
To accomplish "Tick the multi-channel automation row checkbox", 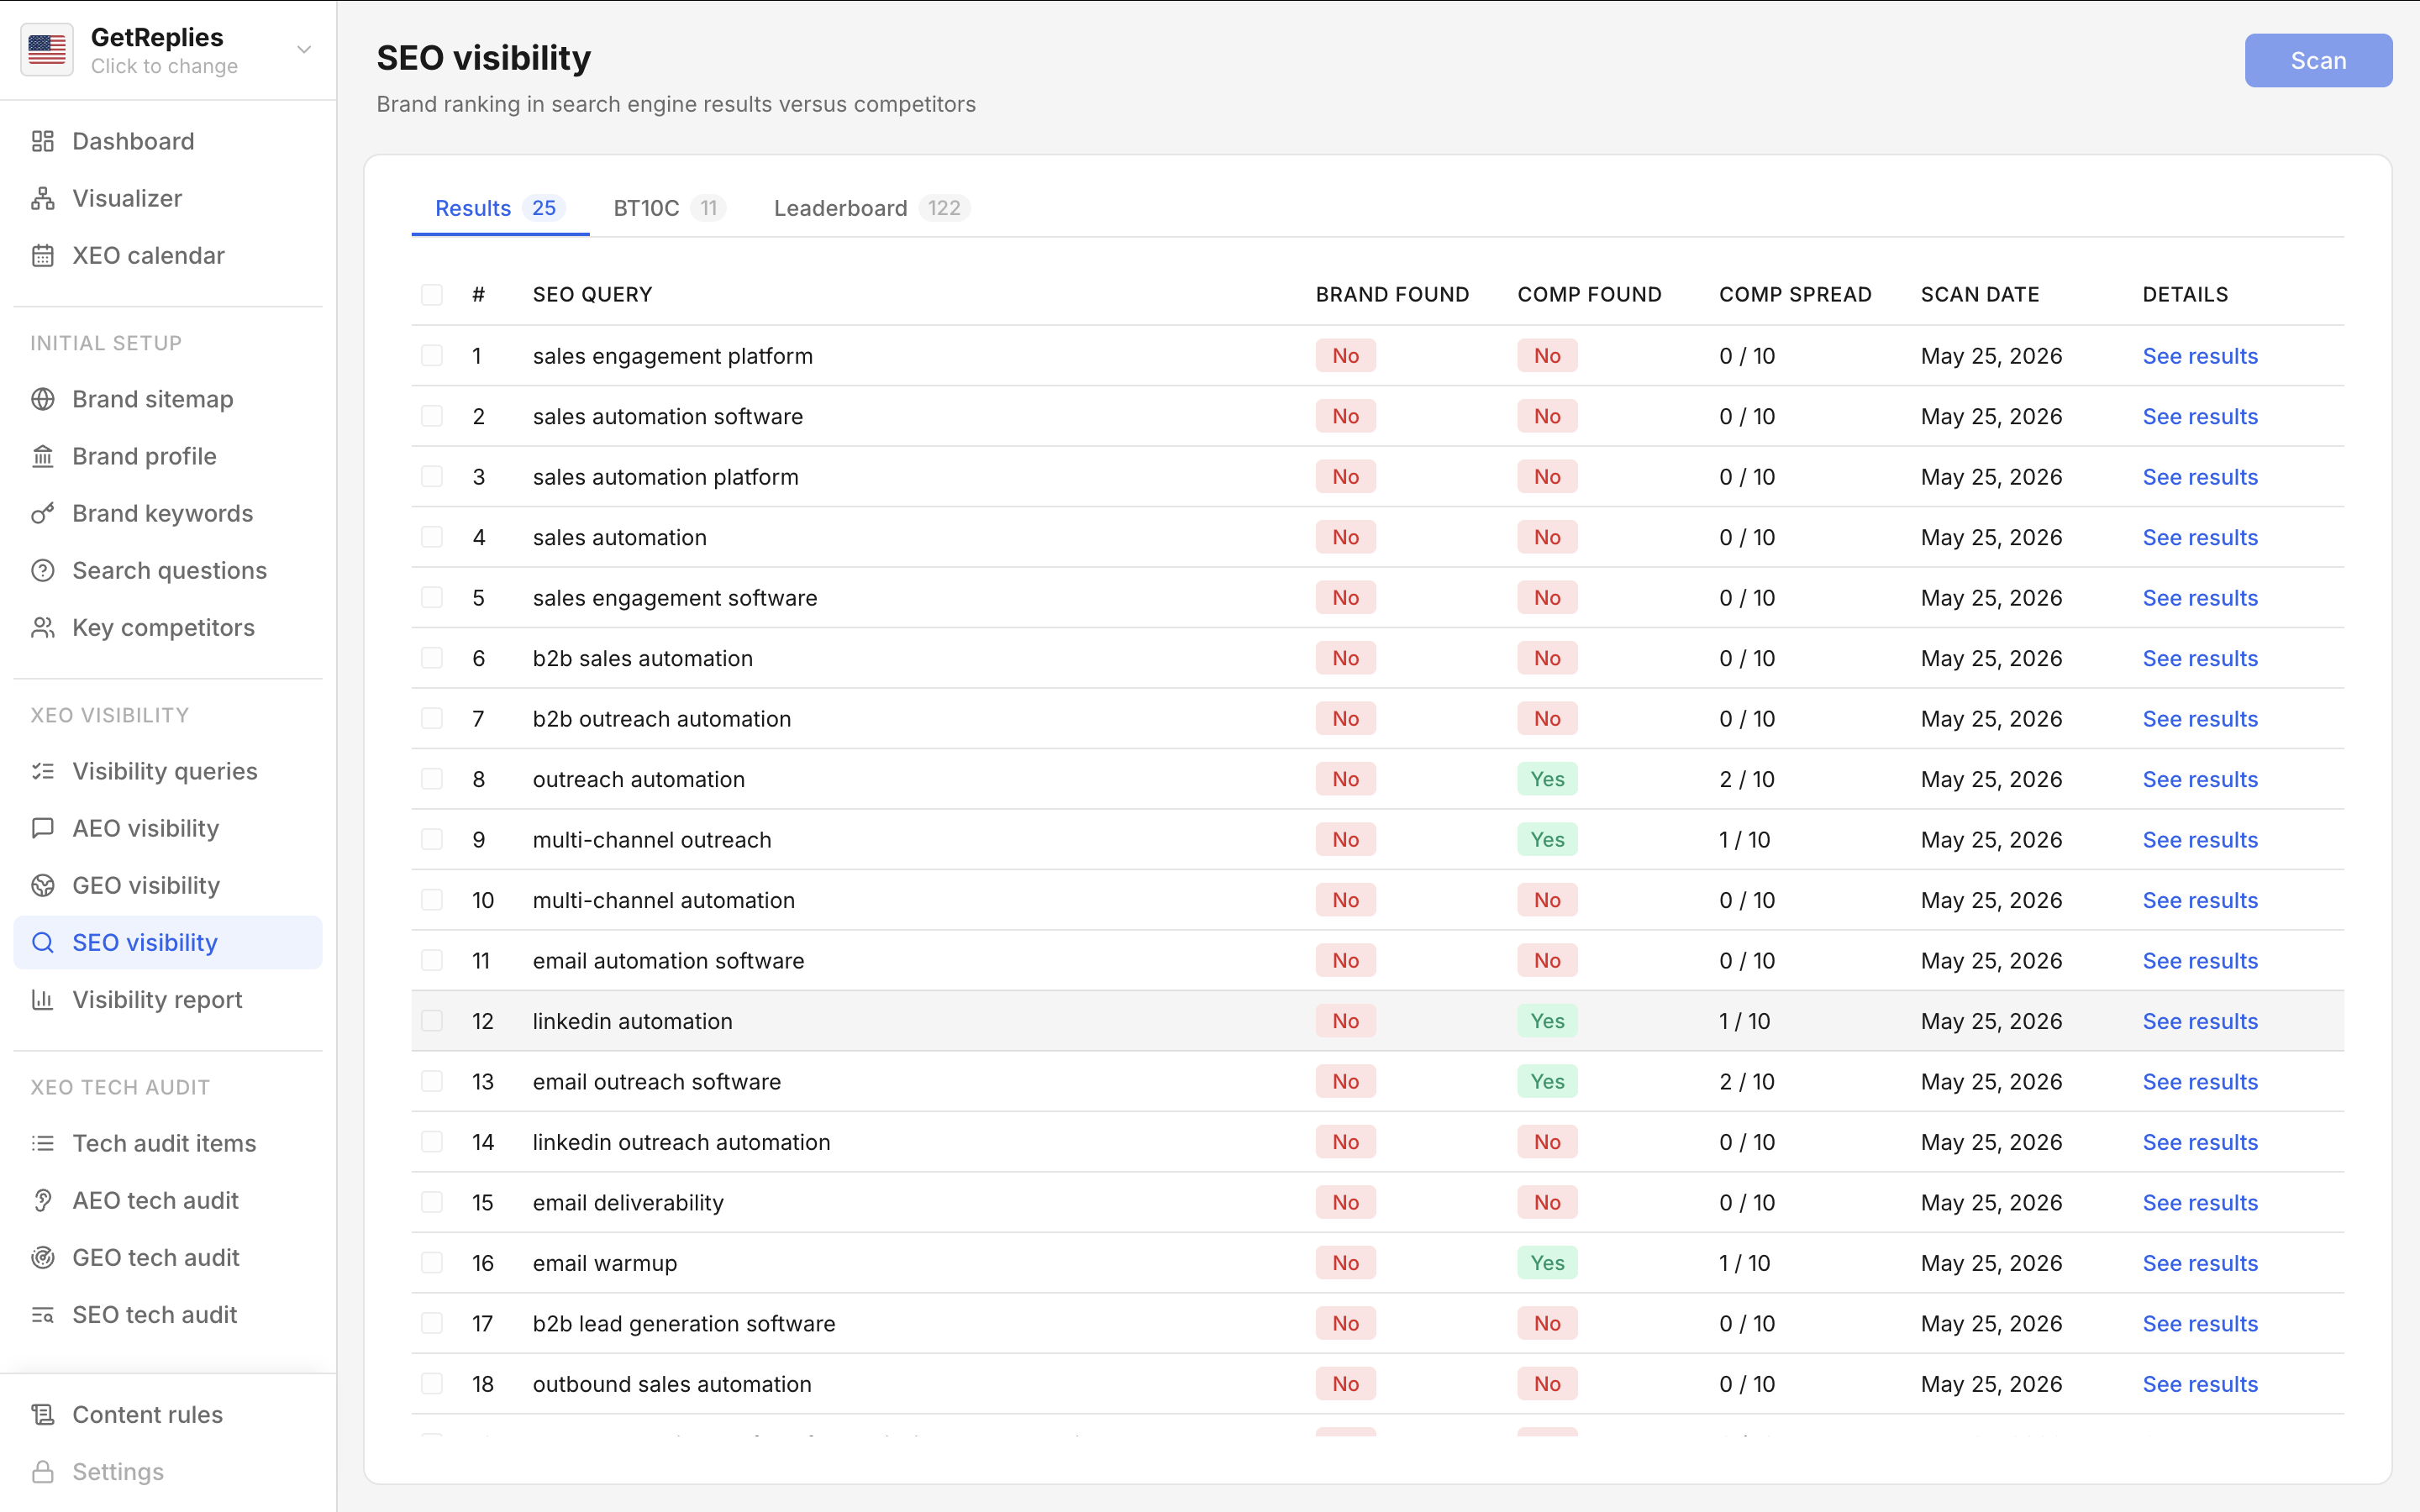I will (432, 900).
